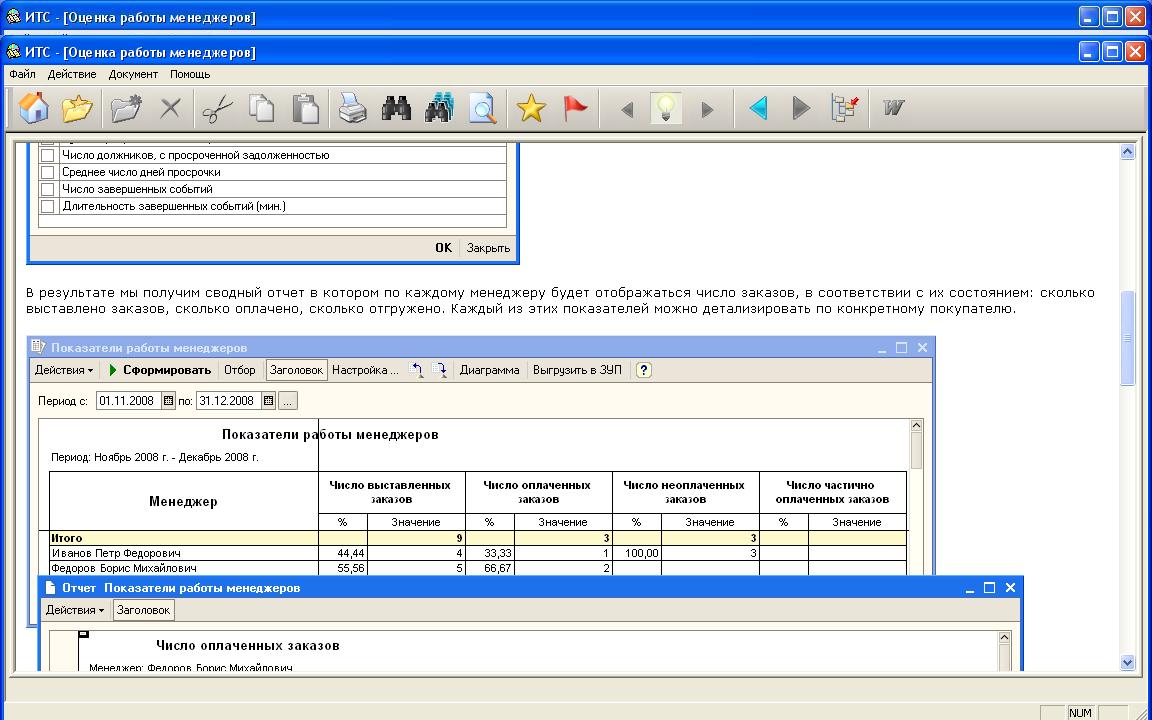Open the Документ menu
Screen dimensions: 1152x720
133,74
